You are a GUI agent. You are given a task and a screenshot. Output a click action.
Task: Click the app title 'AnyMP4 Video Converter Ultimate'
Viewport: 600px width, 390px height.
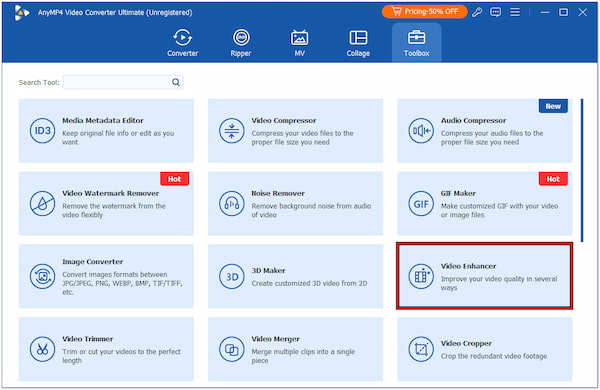pos(115,13)
